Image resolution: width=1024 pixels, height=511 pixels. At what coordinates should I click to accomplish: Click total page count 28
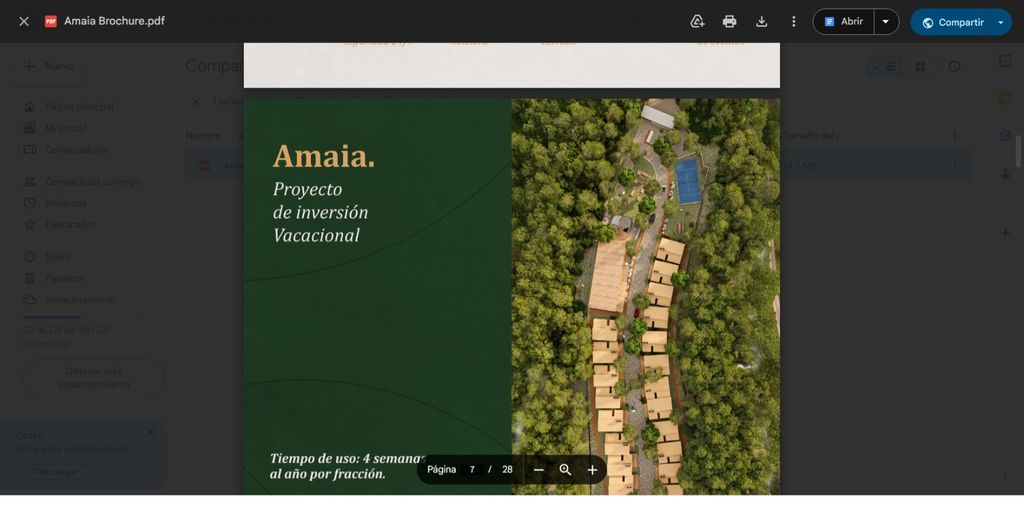[x=507, y=470]
